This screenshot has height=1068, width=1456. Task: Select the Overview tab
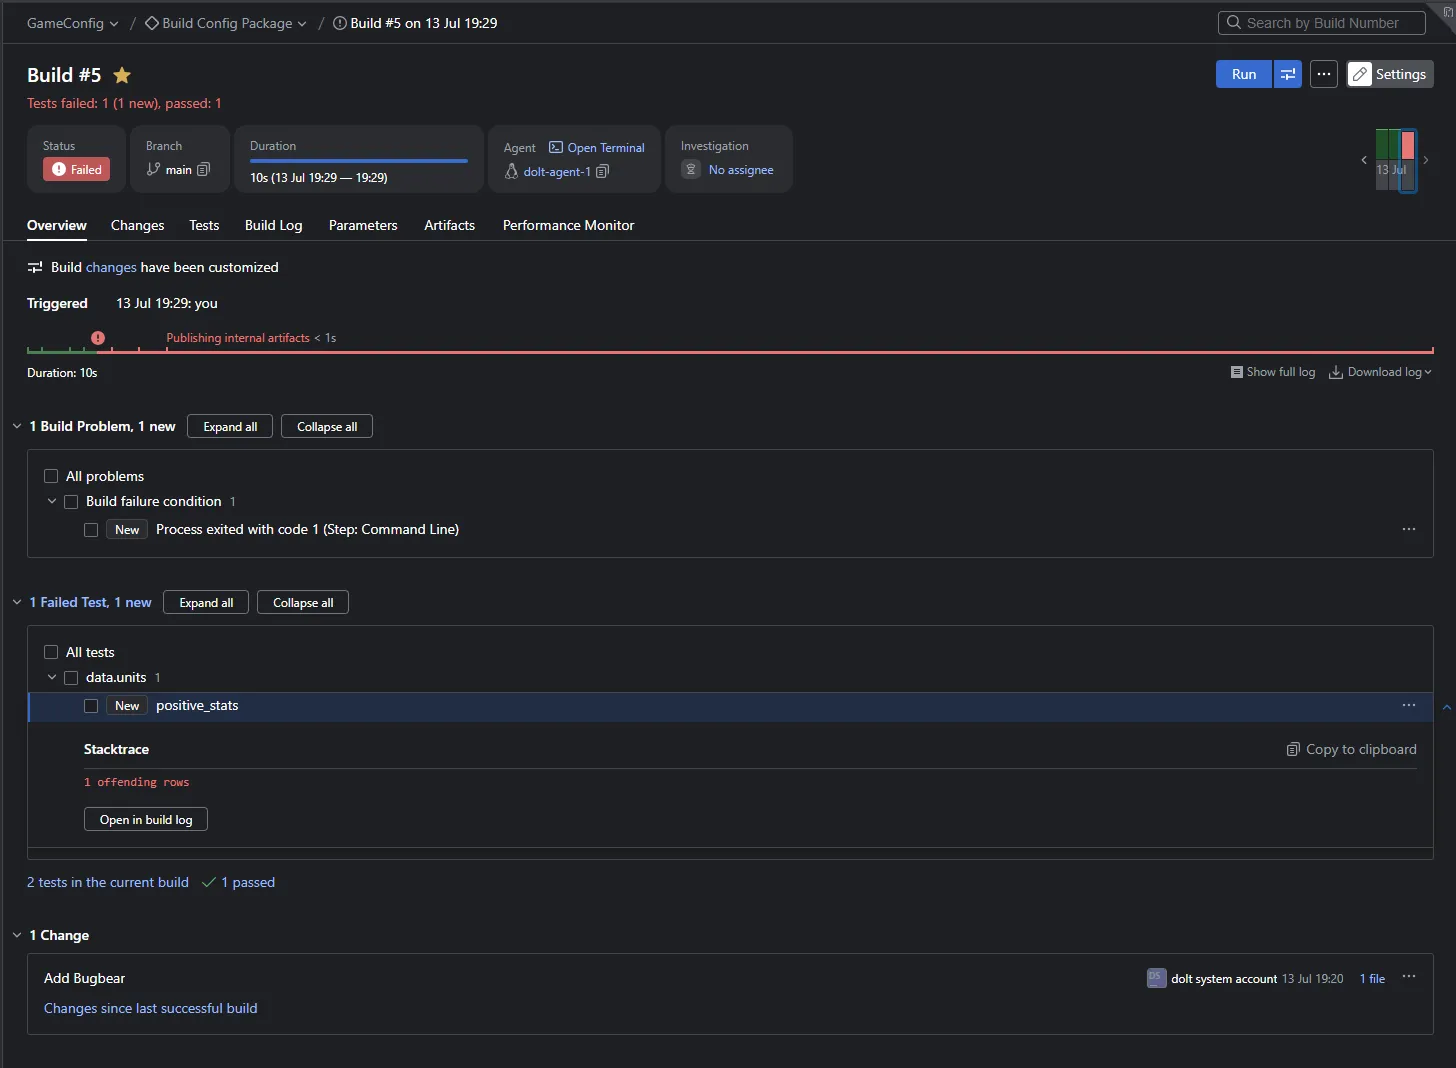click(57, 225)
